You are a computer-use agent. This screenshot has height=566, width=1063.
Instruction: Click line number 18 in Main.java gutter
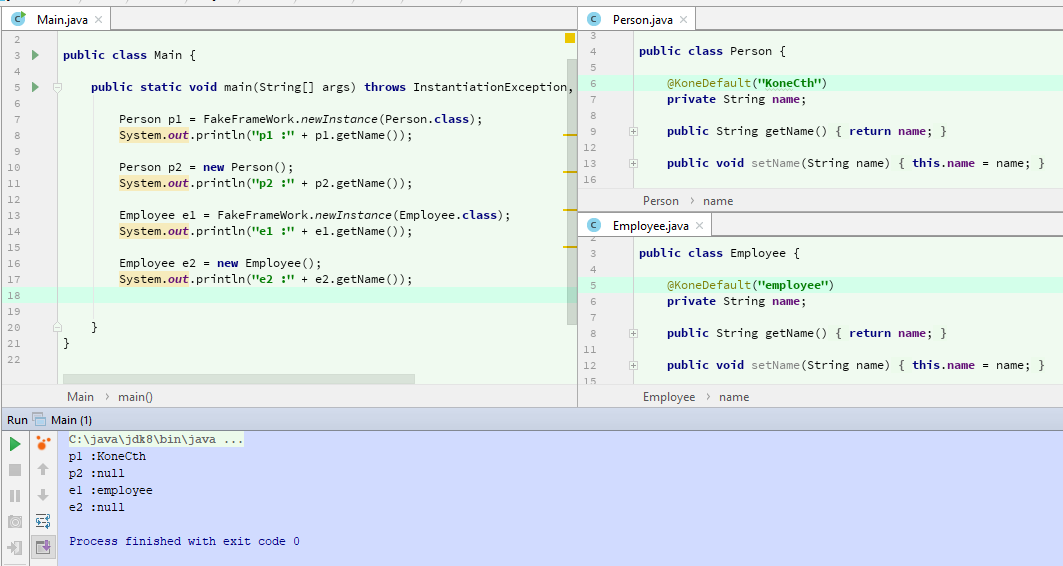[x=14, y=296]
